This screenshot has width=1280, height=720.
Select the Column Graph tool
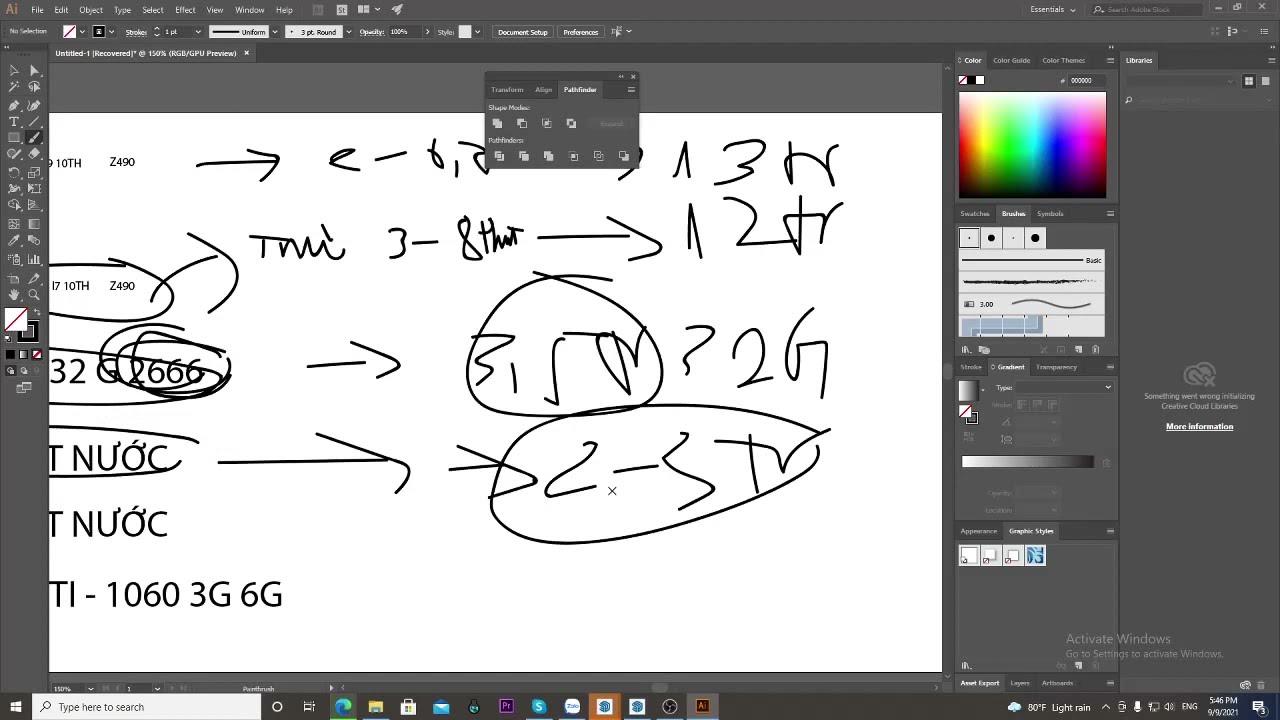point(34,260)
